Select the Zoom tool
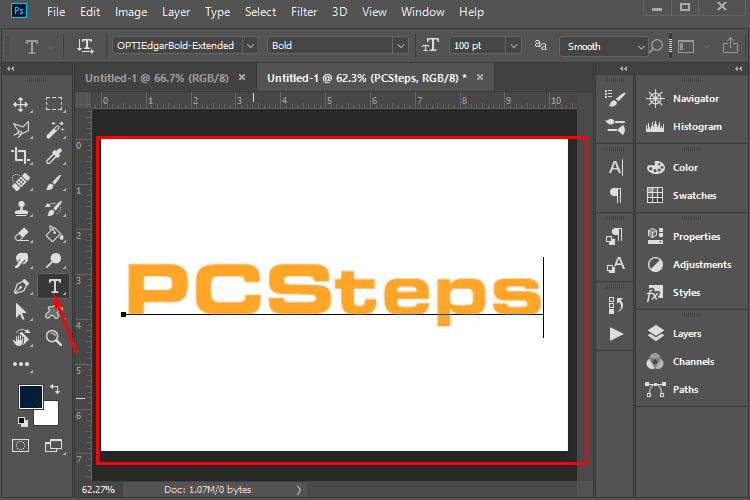Image resolution: width=750 pixels, height=500 pixels. coord(54,337)
